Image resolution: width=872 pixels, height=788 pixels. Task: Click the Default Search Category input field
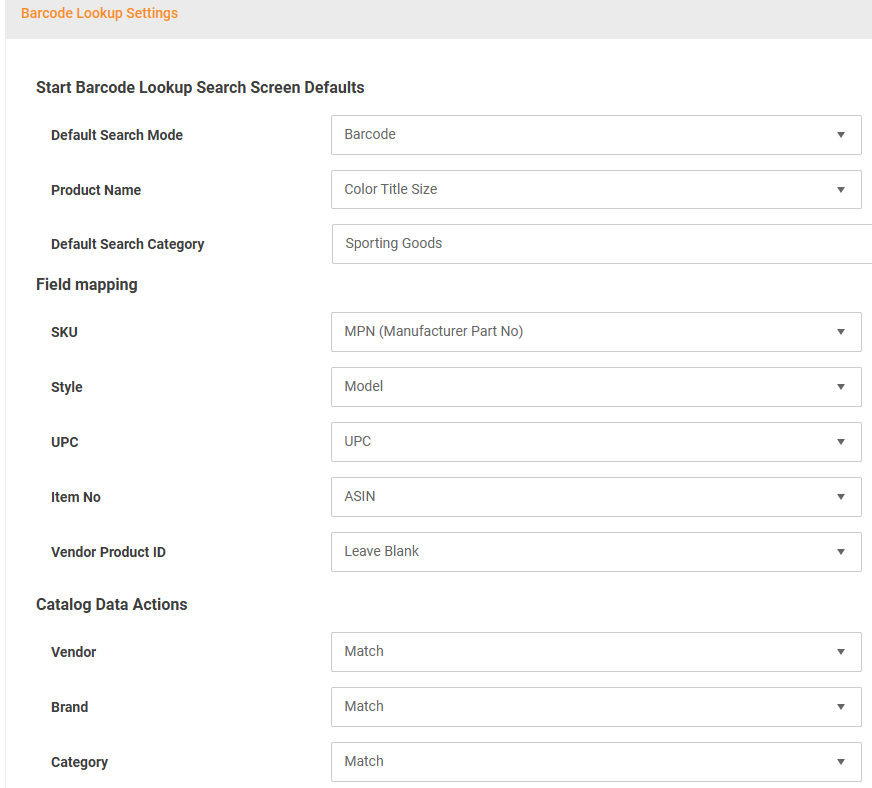coord(602,244)
